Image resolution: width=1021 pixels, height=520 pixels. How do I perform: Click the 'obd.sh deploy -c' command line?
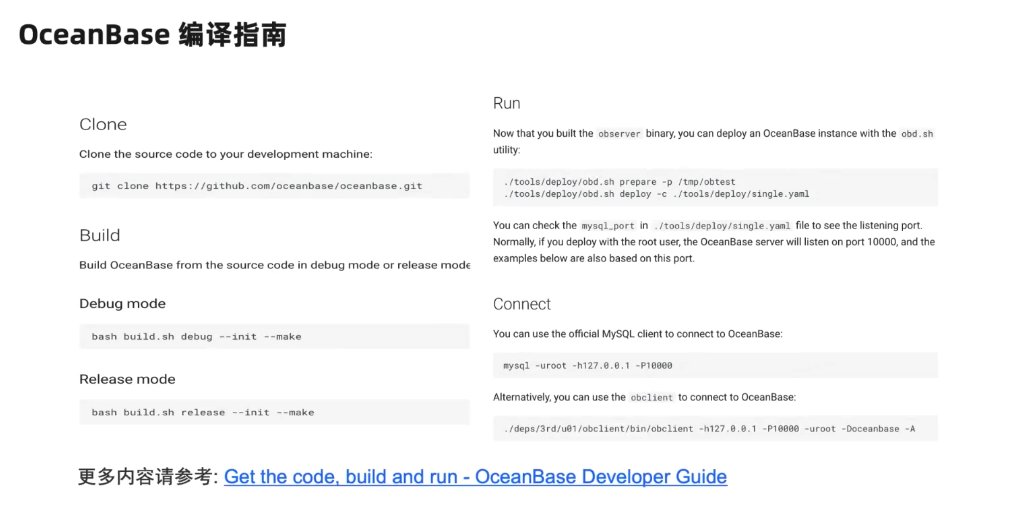656,194
